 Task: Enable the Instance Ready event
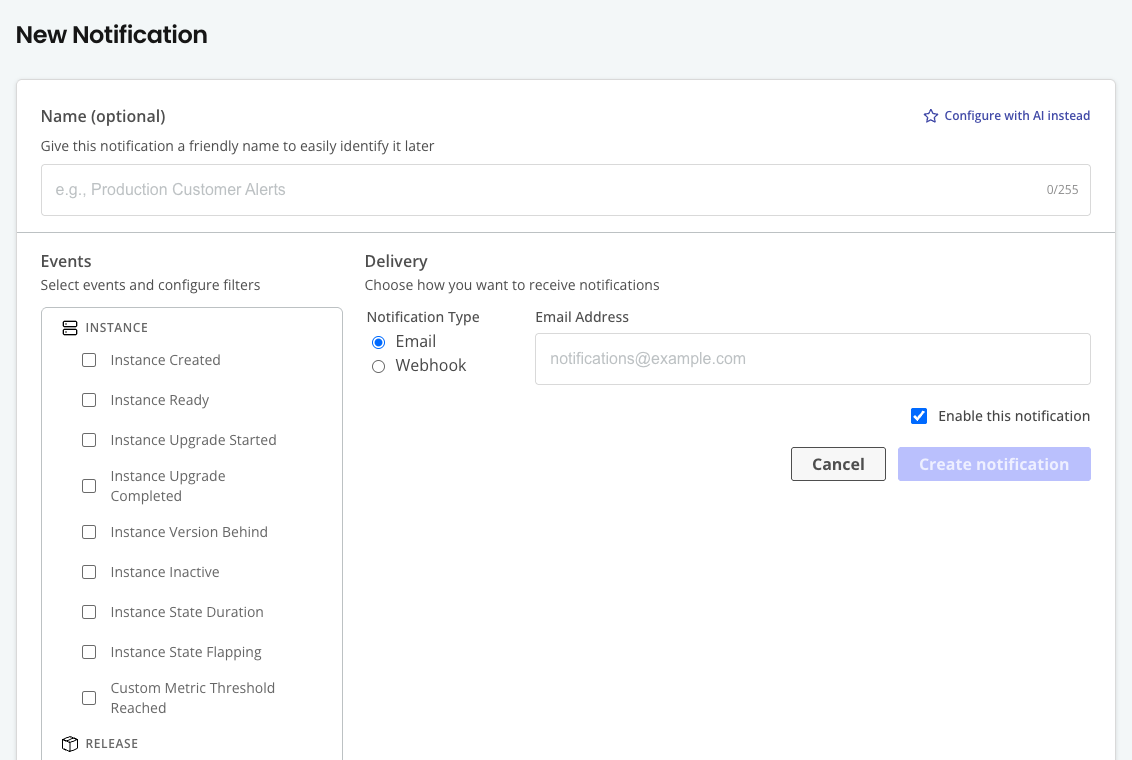[88, 400]
